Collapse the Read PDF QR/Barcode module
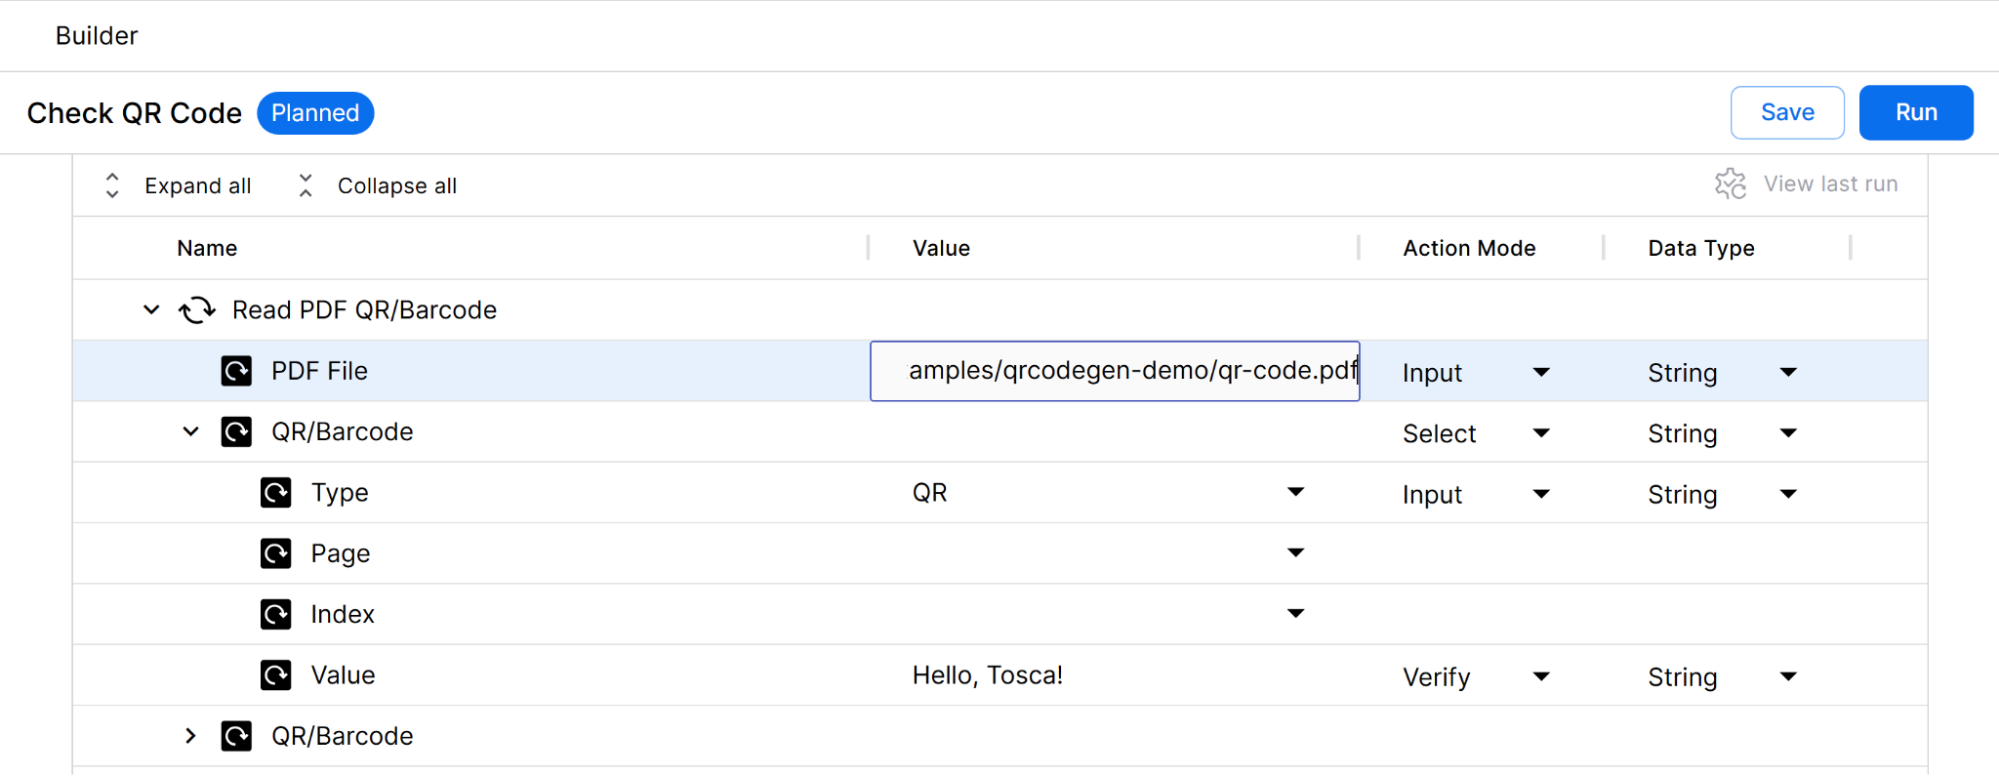Screen dimensions: 1999x776 [x=151, y=310]
